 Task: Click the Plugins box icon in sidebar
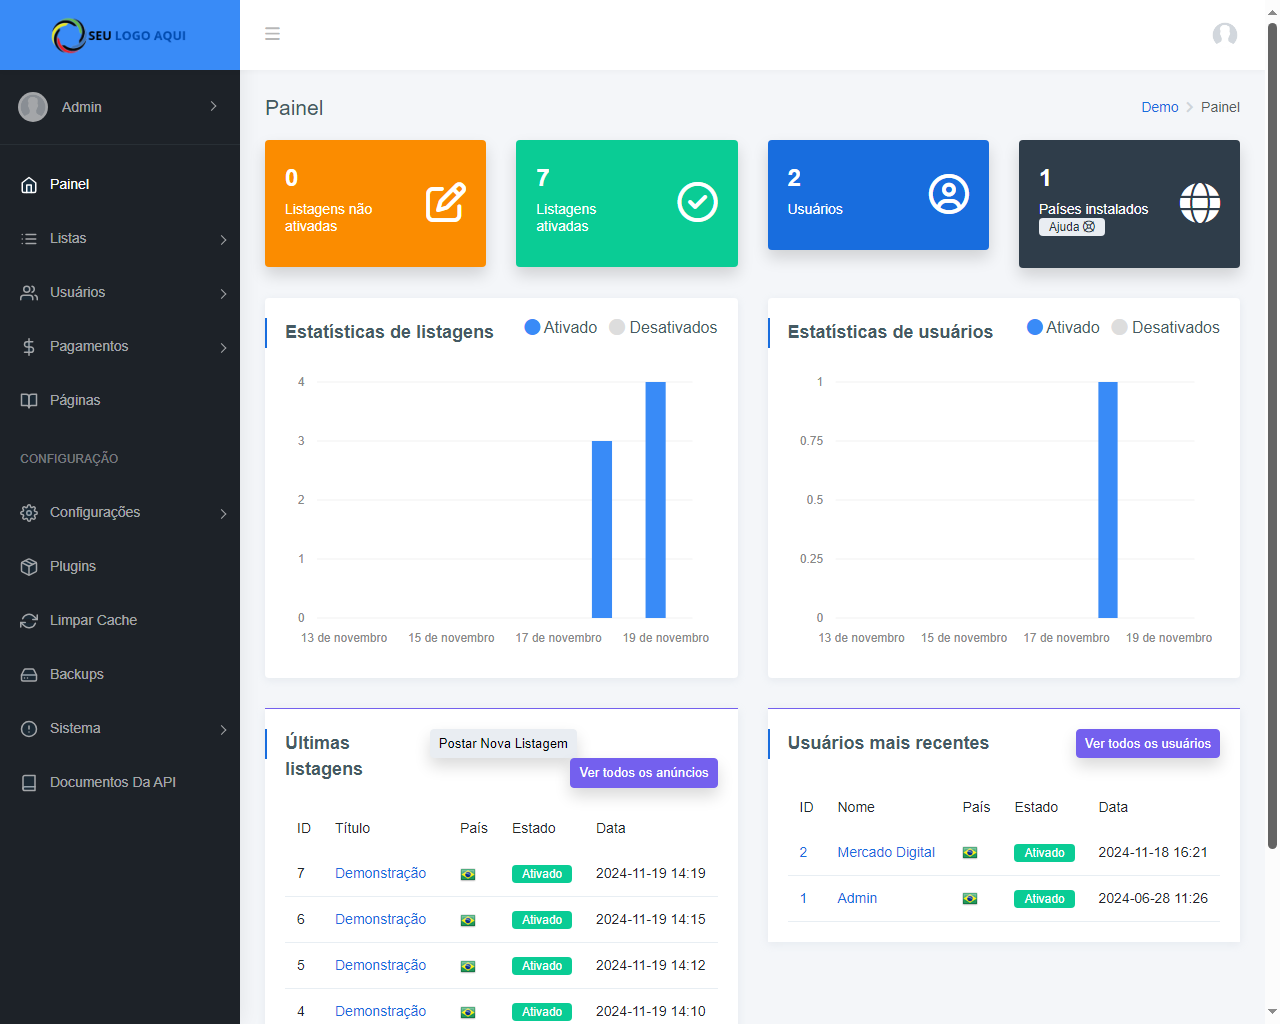[x=29, y=567]
